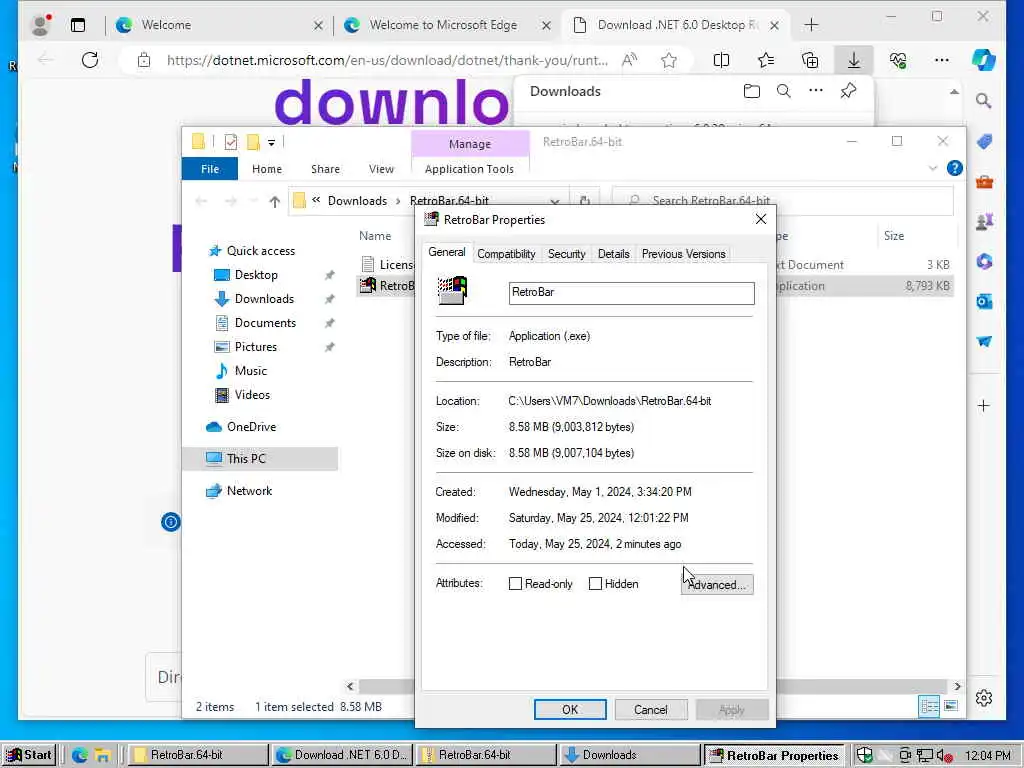
Task: Cancel the RetroBar Properties dialog
Action: pos(650,710)
